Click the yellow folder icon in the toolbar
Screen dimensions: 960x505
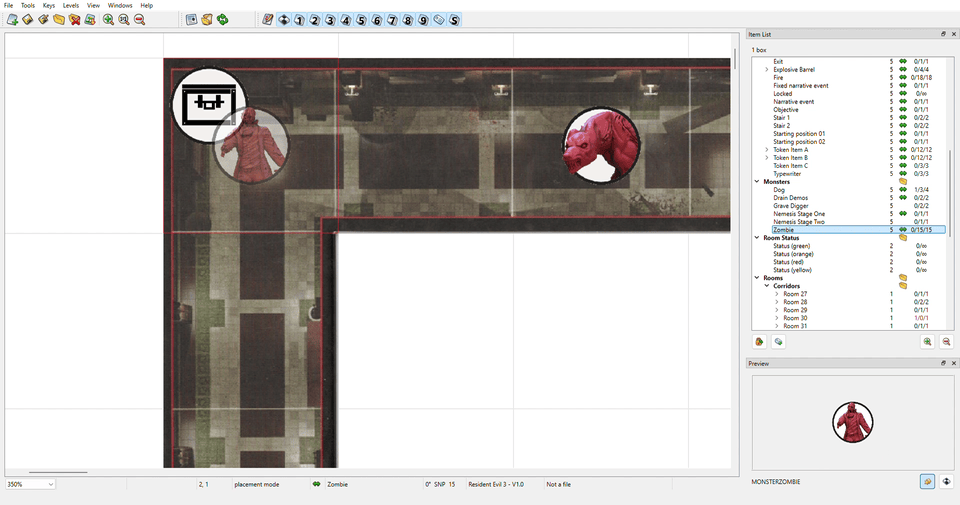(x=59, y=20)
